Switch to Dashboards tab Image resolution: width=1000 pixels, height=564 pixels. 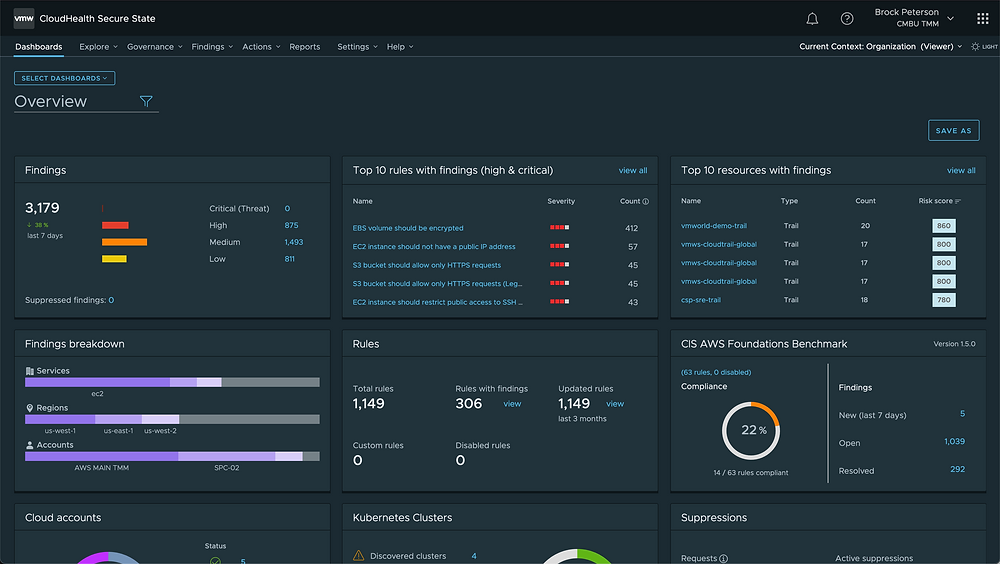tap(39, 47)
